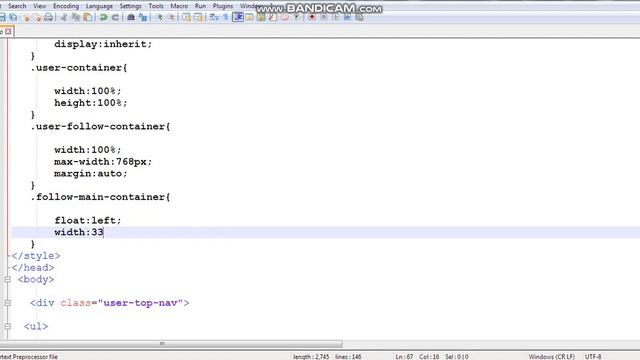Place cursor on height:100%; line

[x=91, y=103]
